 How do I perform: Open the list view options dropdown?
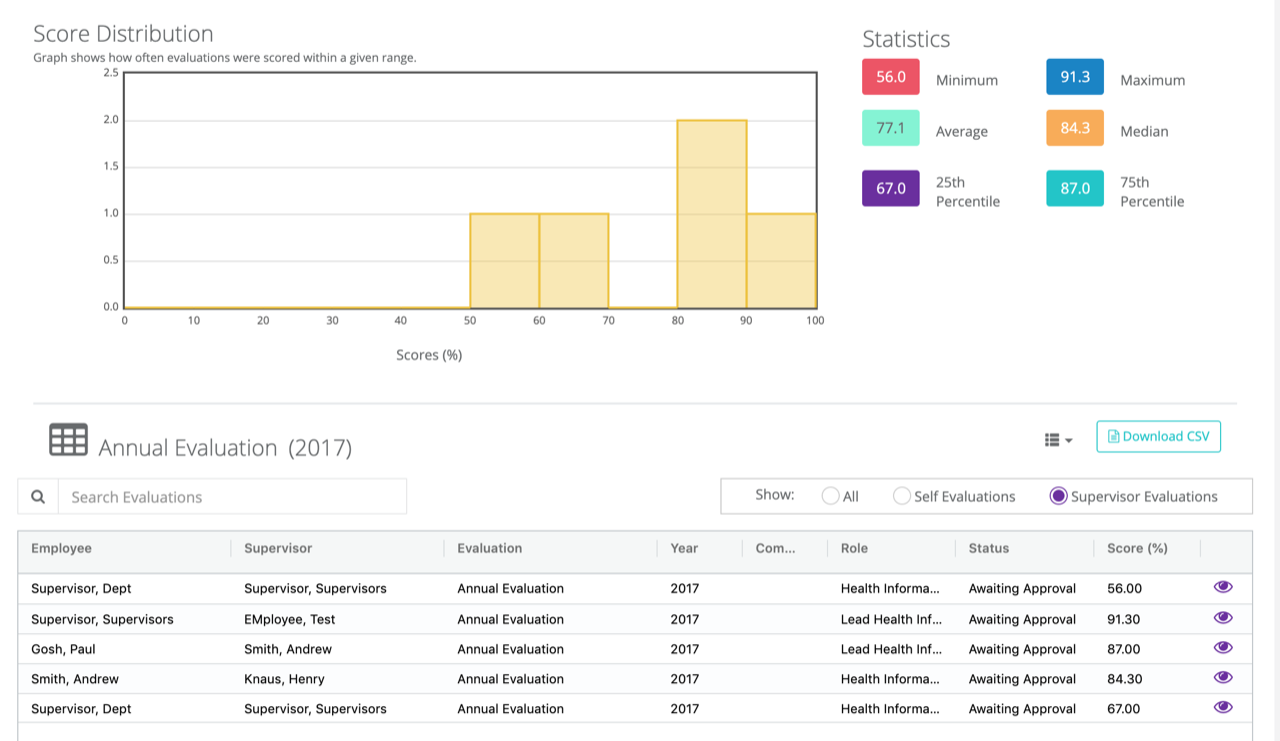(1058, 440)
